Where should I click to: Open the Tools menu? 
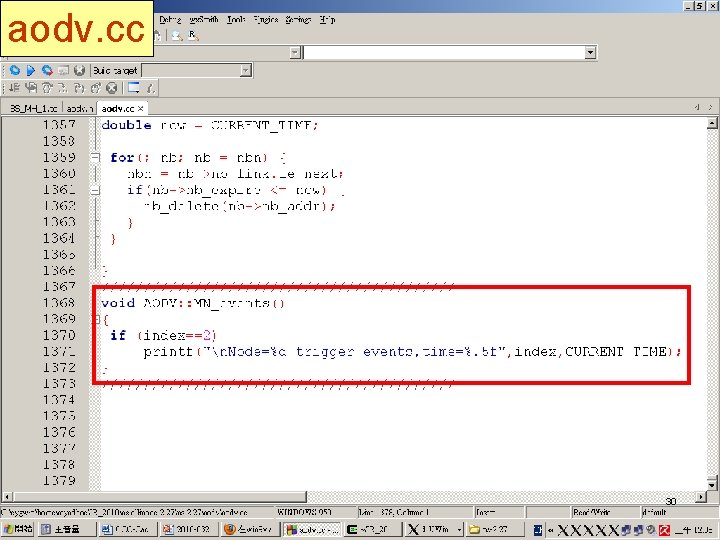[236, 19]
